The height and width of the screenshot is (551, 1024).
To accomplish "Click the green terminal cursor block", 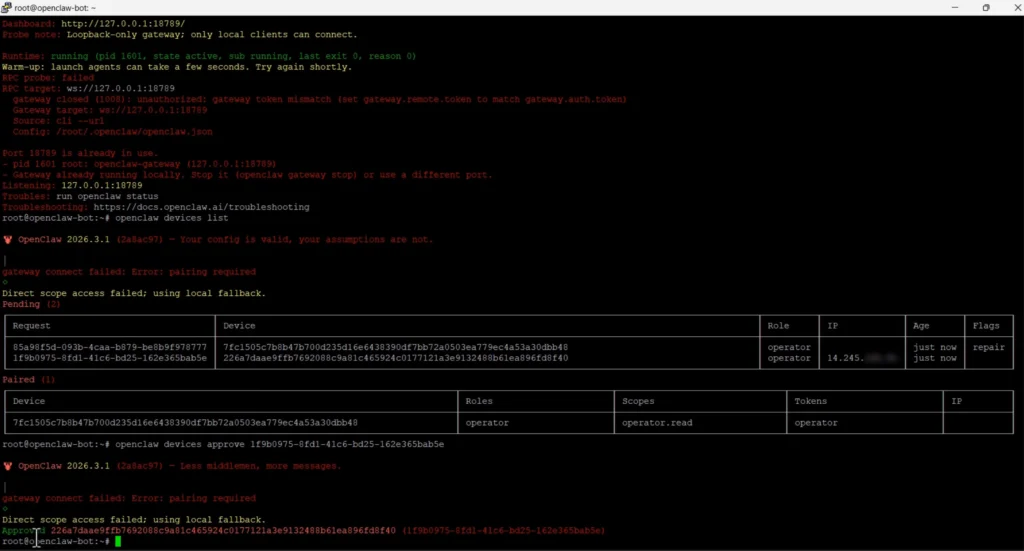I will point(117,541).
